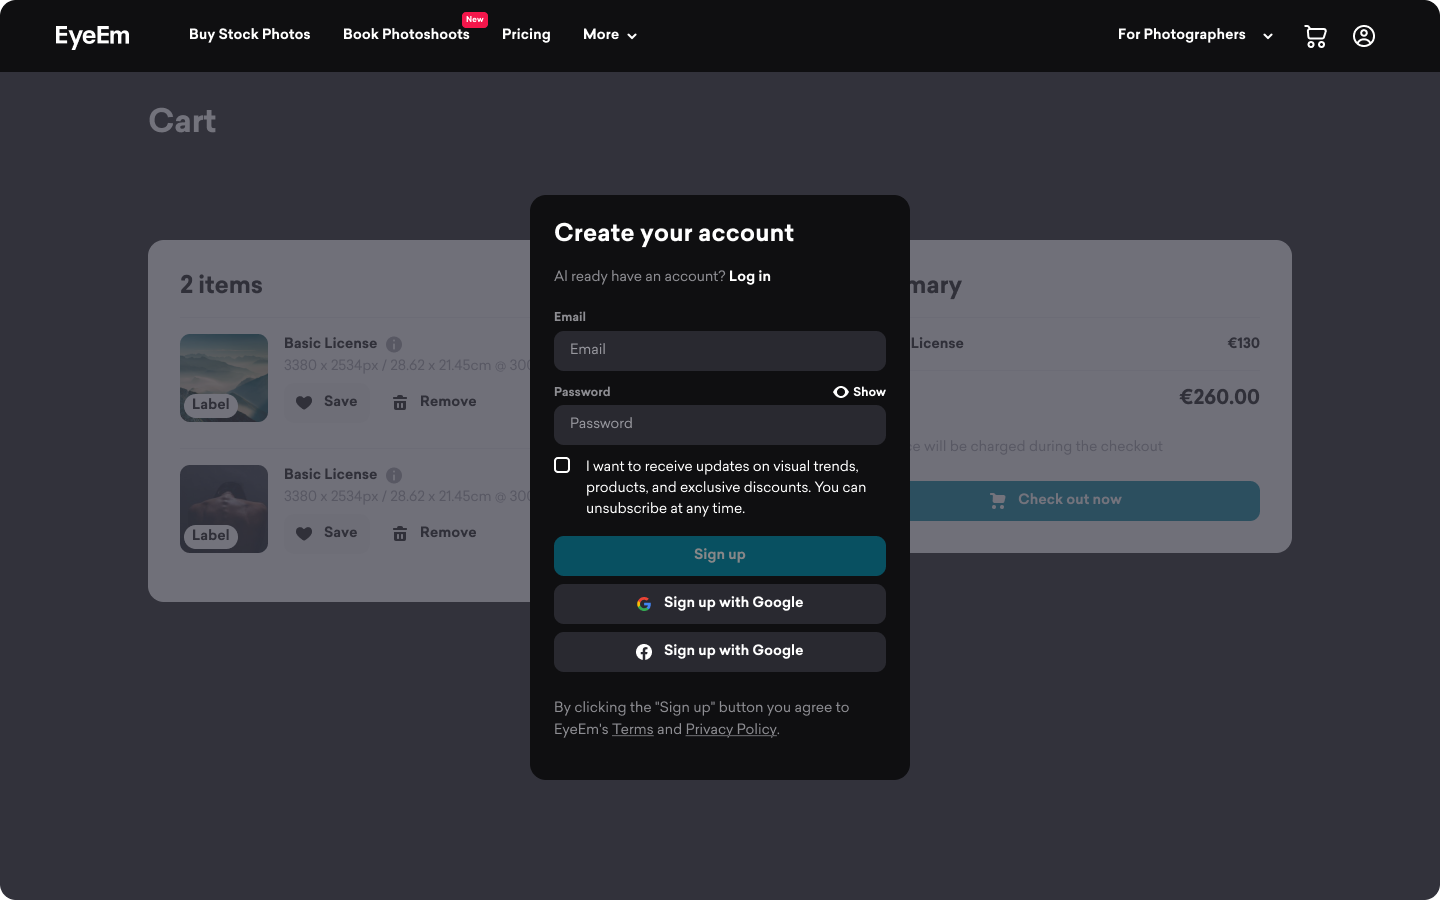Click the info icon beside second Basic License
Viewport: 1440px width, 900px height.
pos(394,475)
